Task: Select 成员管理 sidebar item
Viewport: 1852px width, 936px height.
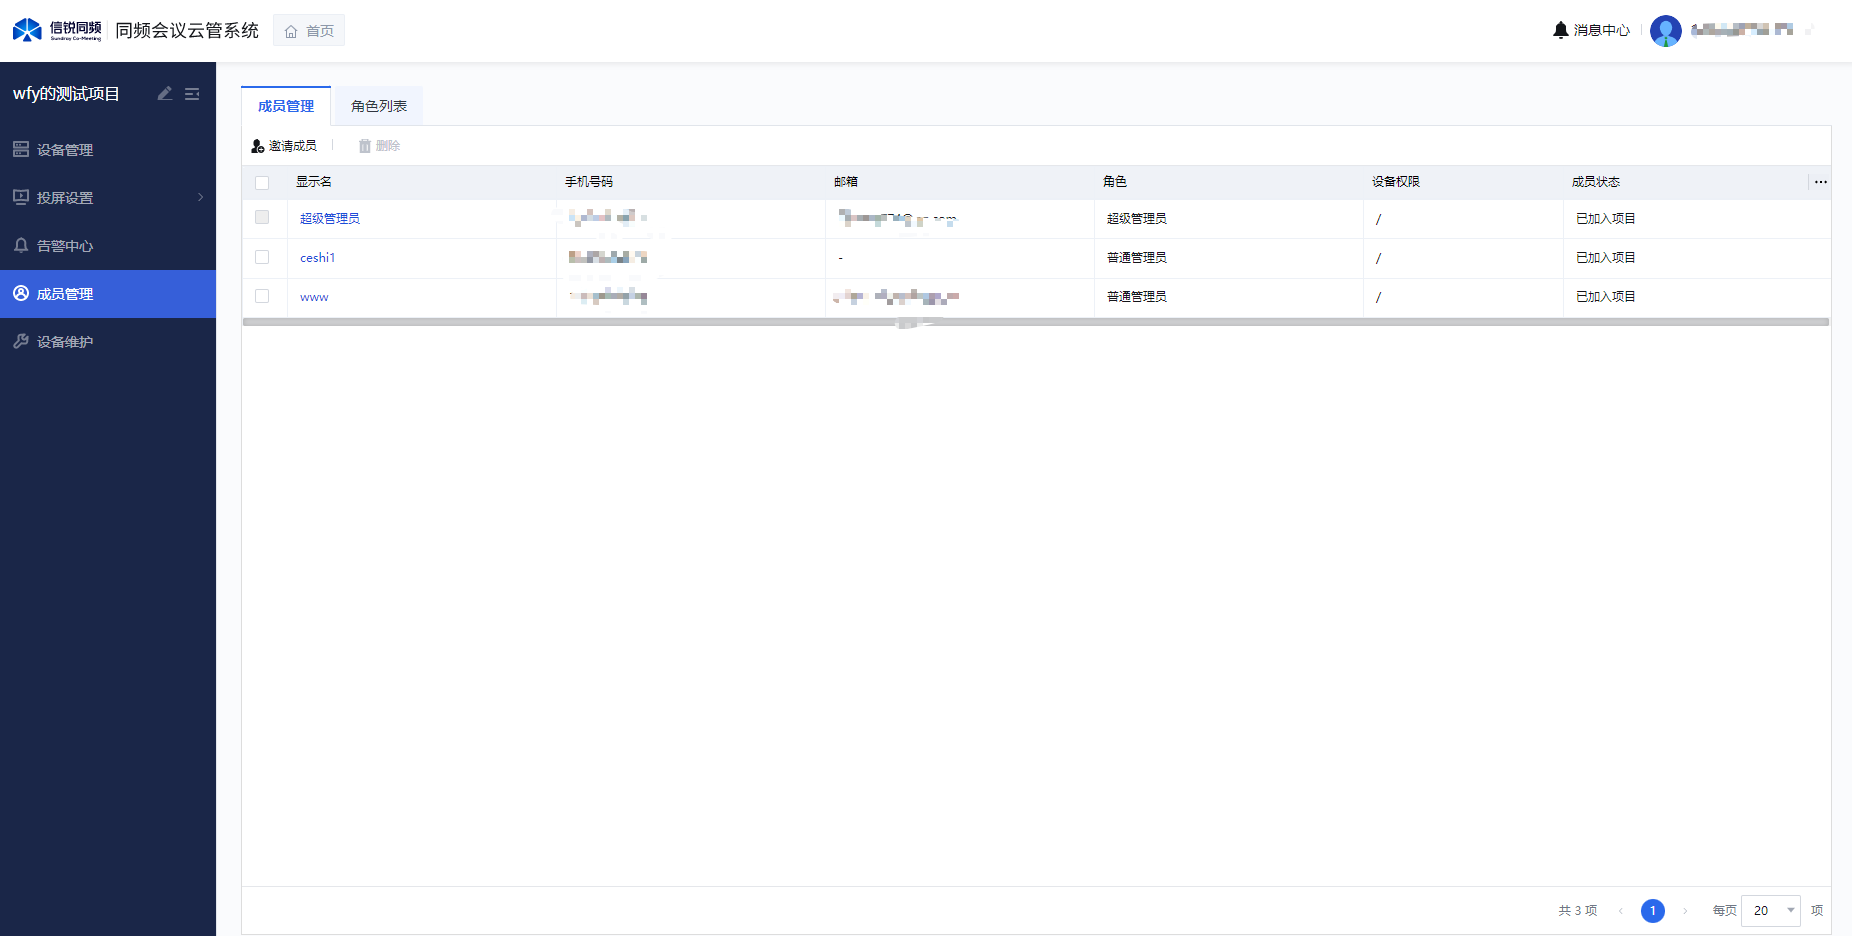Action: point(108,294)
